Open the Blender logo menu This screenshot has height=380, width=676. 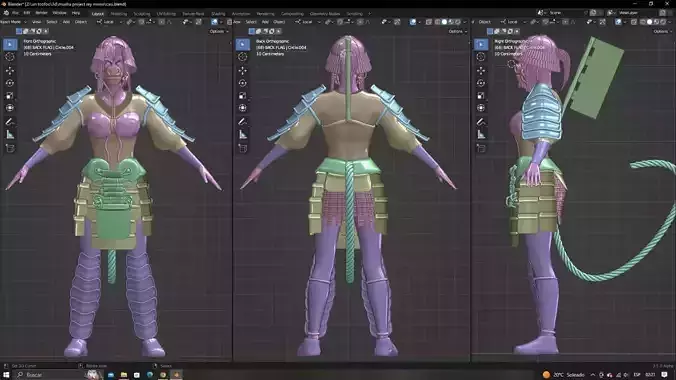[x=6, y=13]
